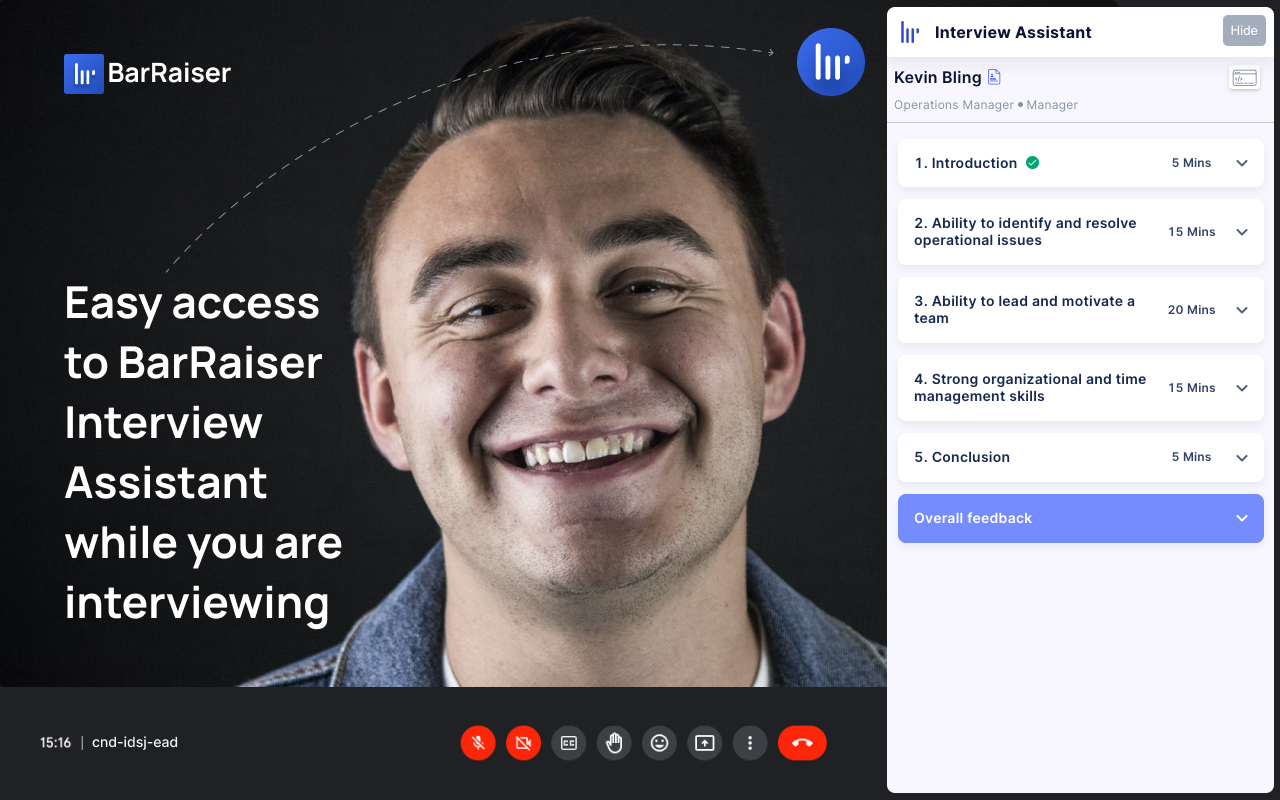Toggle closed captions
Viewport: 1280px width, 800px height.
point(569,743)
